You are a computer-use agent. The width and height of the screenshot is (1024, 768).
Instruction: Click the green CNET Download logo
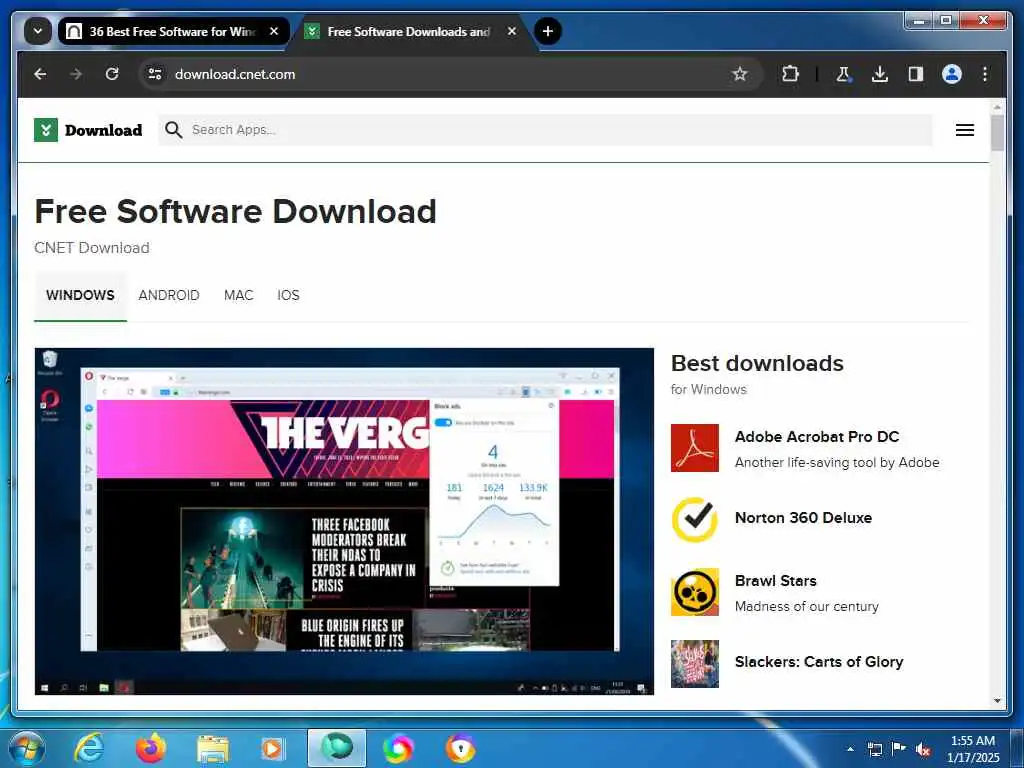click(46, 130)
